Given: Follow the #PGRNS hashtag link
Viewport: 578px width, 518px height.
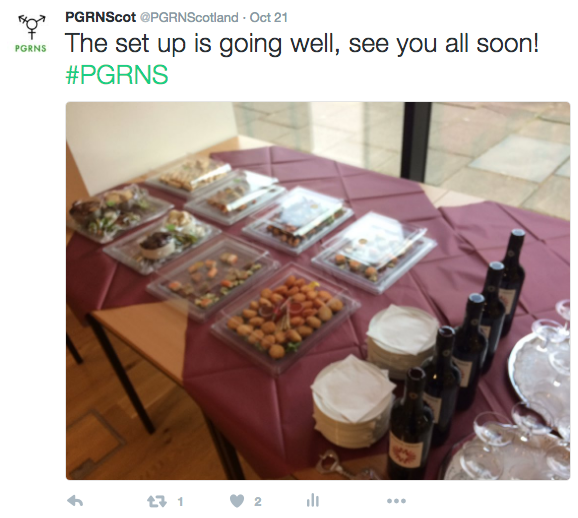Looking at the screenshot, I should 117,75.
